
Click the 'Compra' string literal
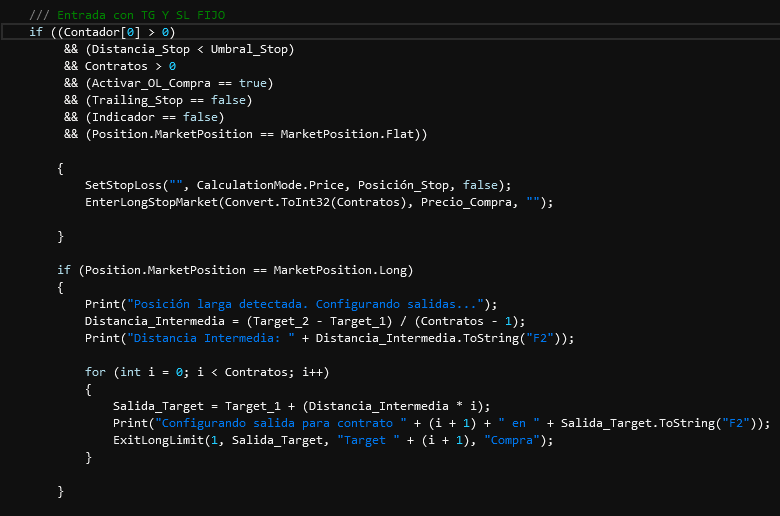click(512, 440)
